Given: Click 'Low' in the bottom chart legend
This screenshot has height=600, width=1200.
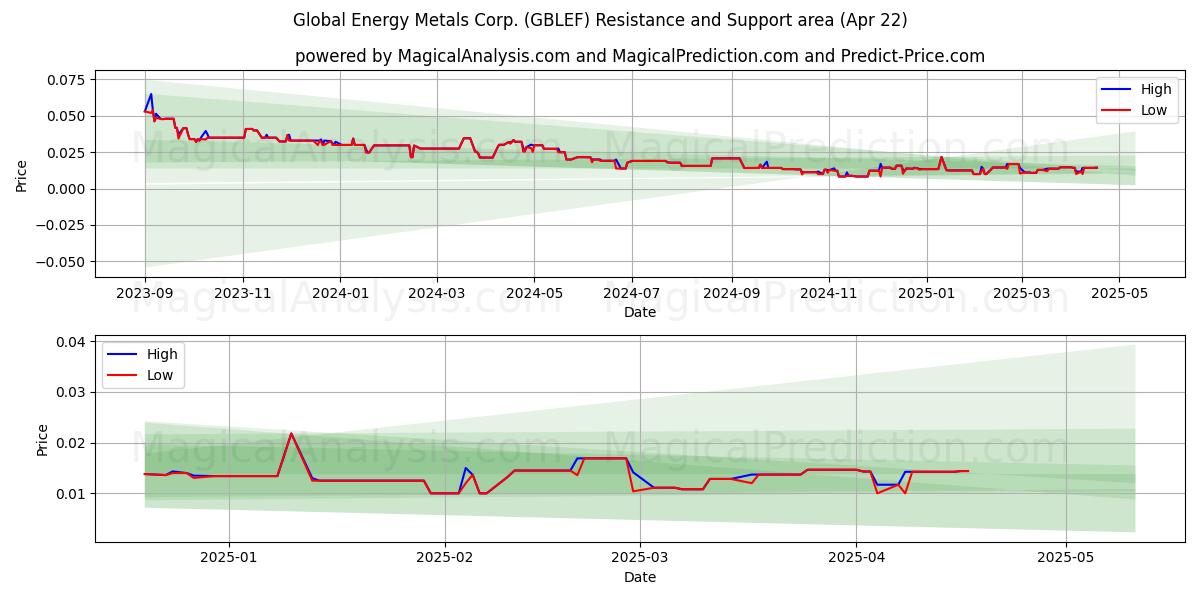Looking at the screenshot, I should [160, 375].
